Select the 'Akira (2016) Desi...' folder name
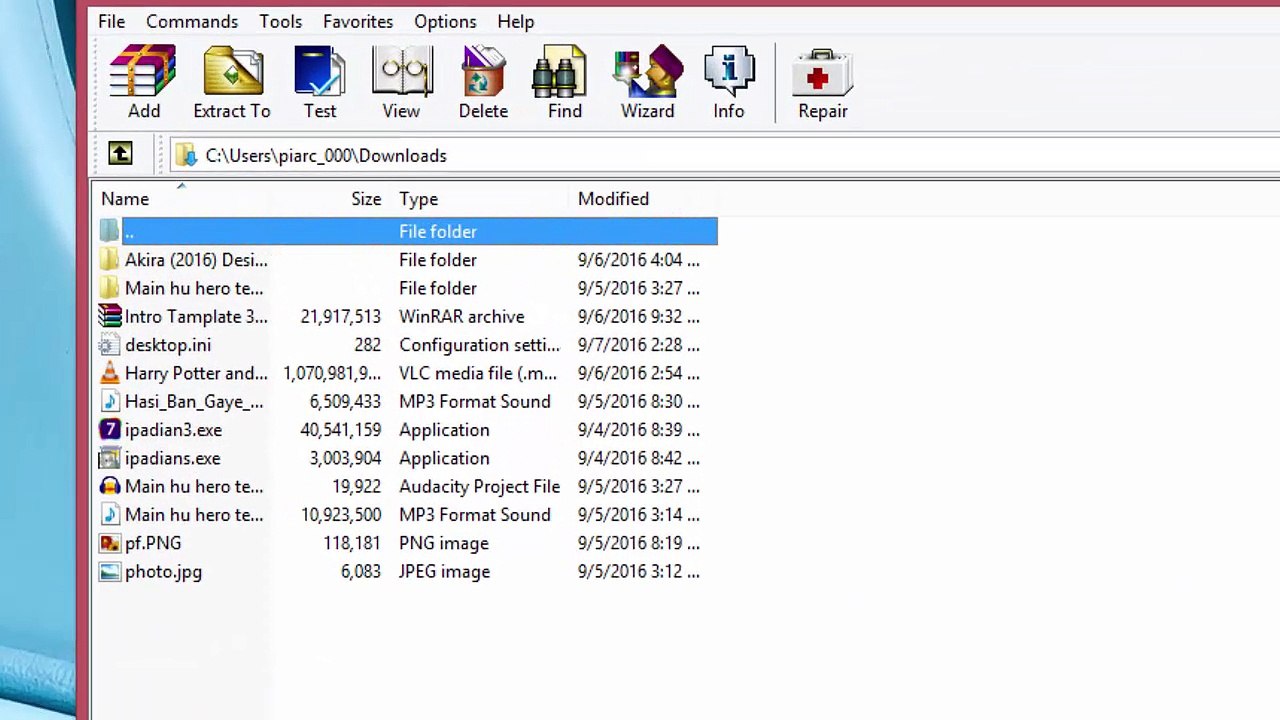The height and width of the screenshot is (720, 1280). (x=196, y=260)
